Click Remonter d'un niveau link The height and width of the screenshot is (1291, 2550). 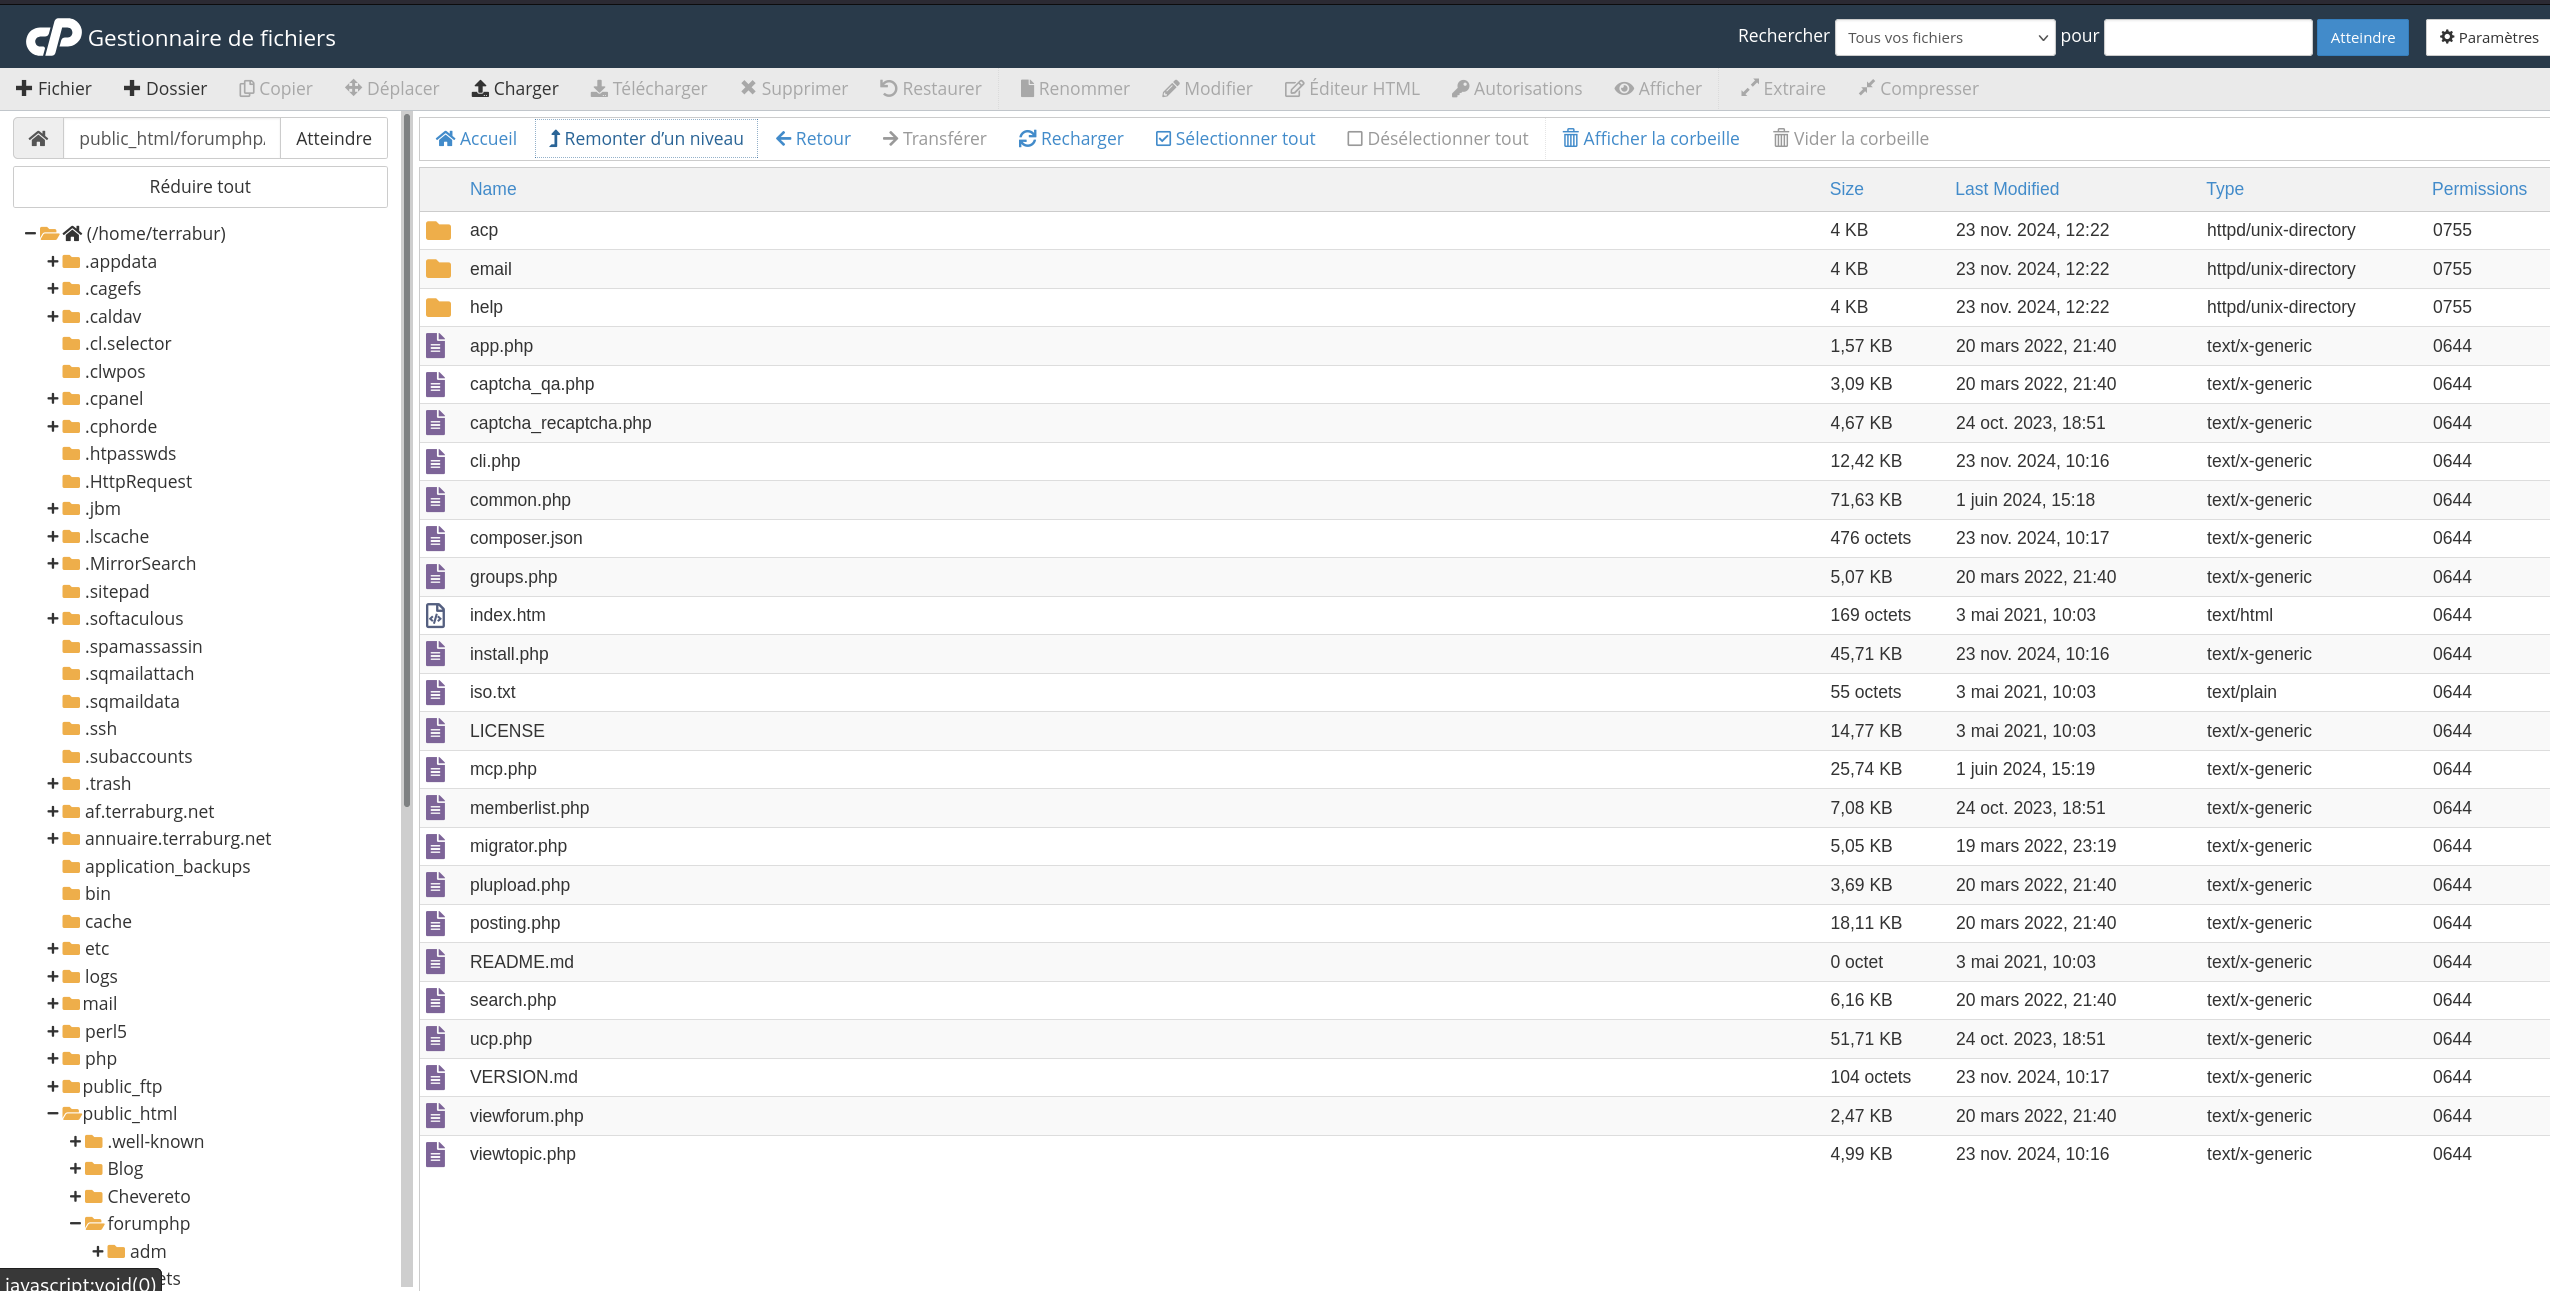pyautogui.click(x=646, y=138)
